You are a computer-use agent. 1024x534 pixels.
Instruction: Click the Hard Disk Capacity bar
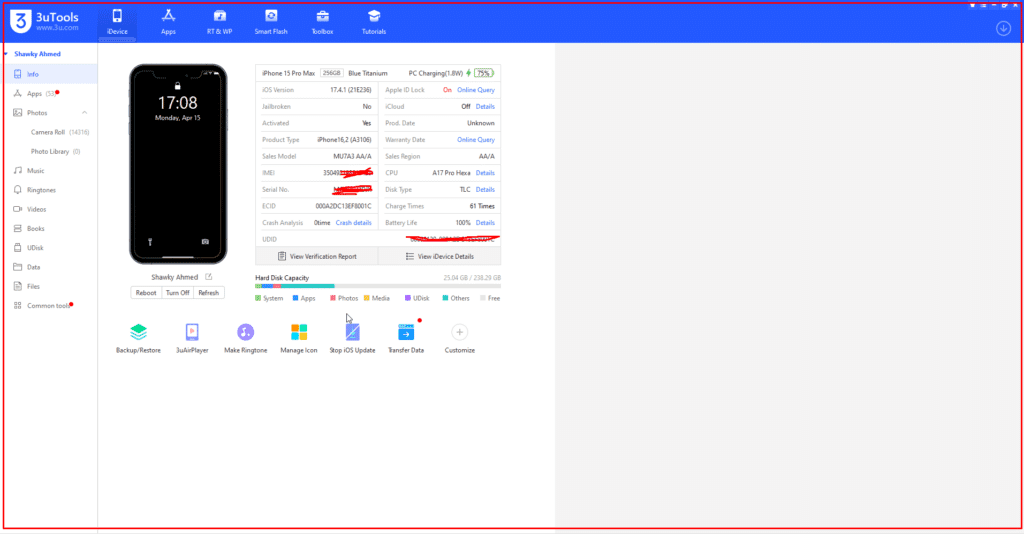tap(378, 286)
